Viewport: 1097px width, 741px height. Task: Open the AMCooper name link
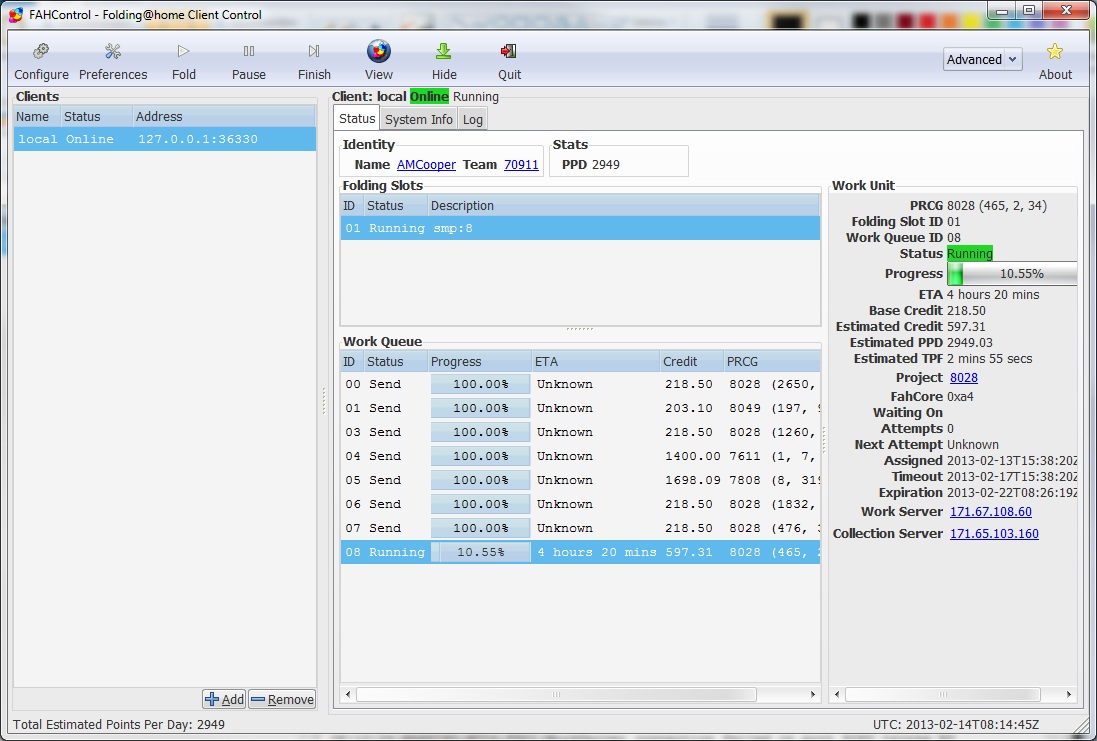point(426,164)
